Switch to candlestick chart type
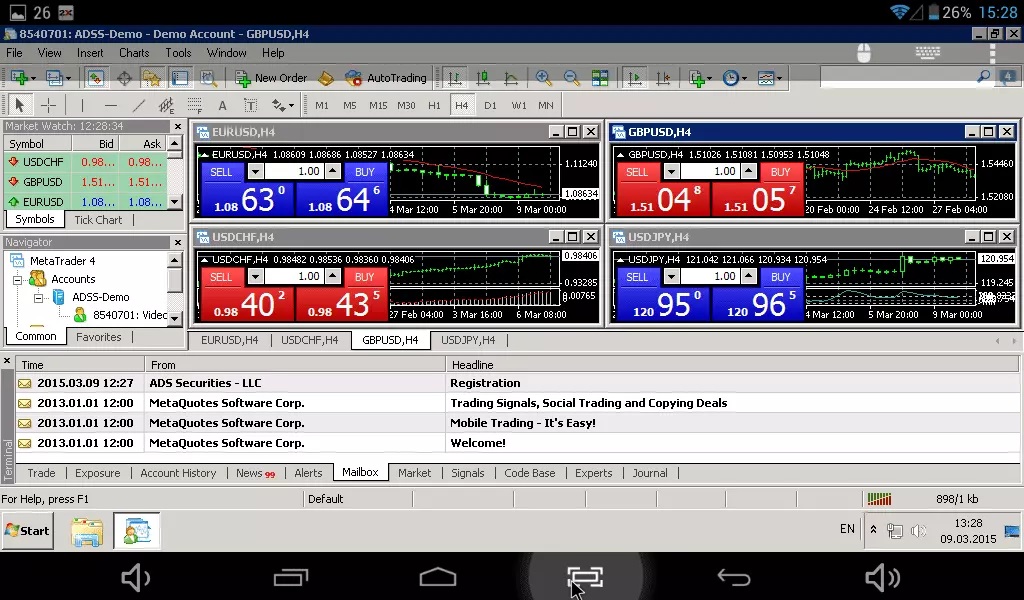This screenshot has height=600, width=1024. coord(483,78)
